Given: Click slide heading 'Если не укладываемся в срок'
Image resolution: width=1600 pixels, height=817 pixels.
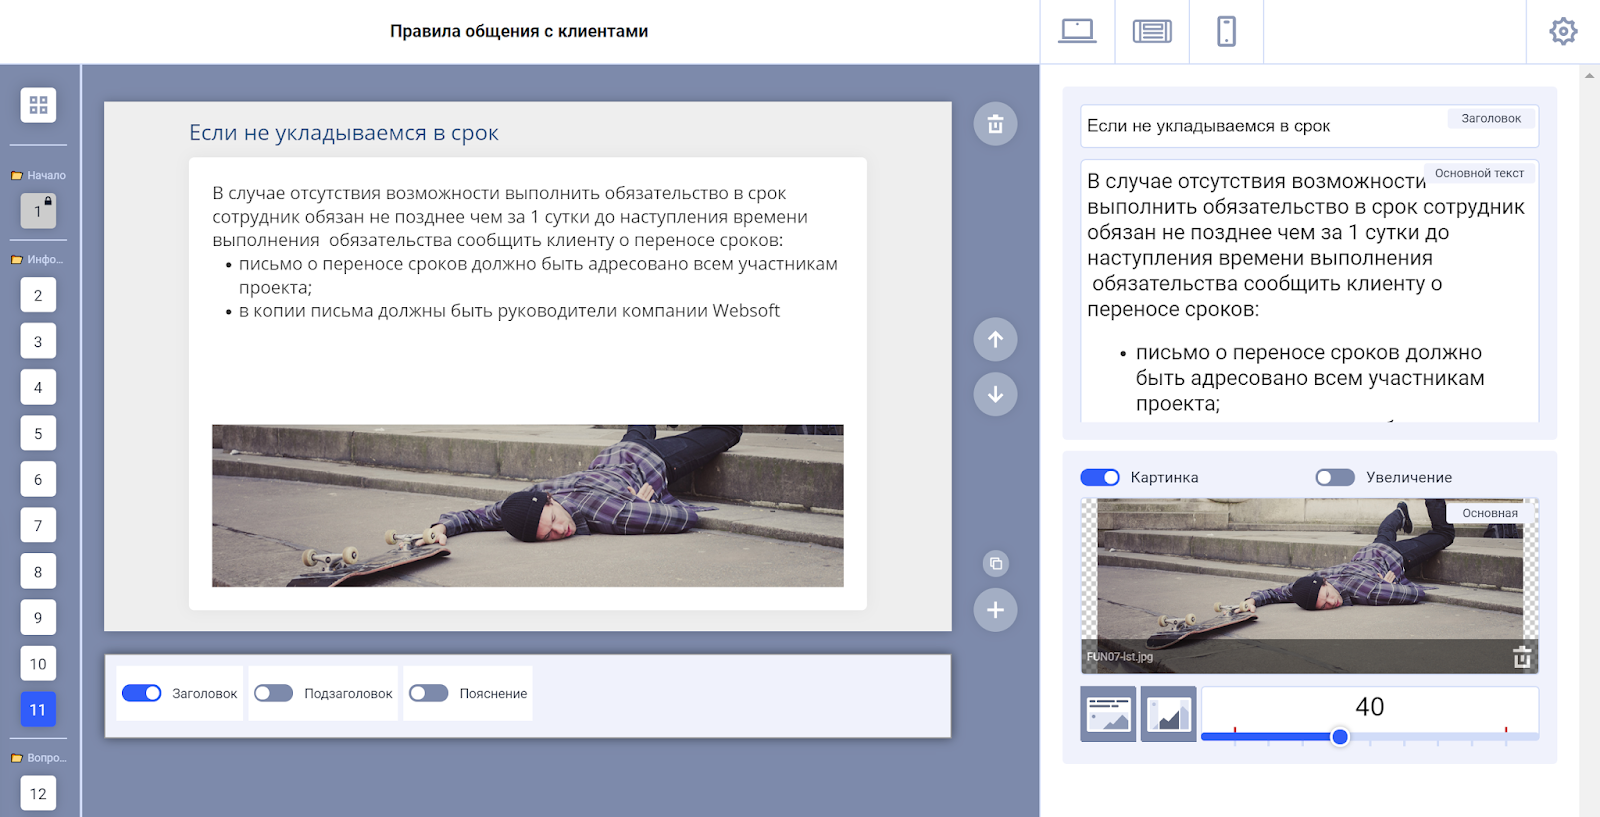Looking at the screenshot, I should 344,133.
